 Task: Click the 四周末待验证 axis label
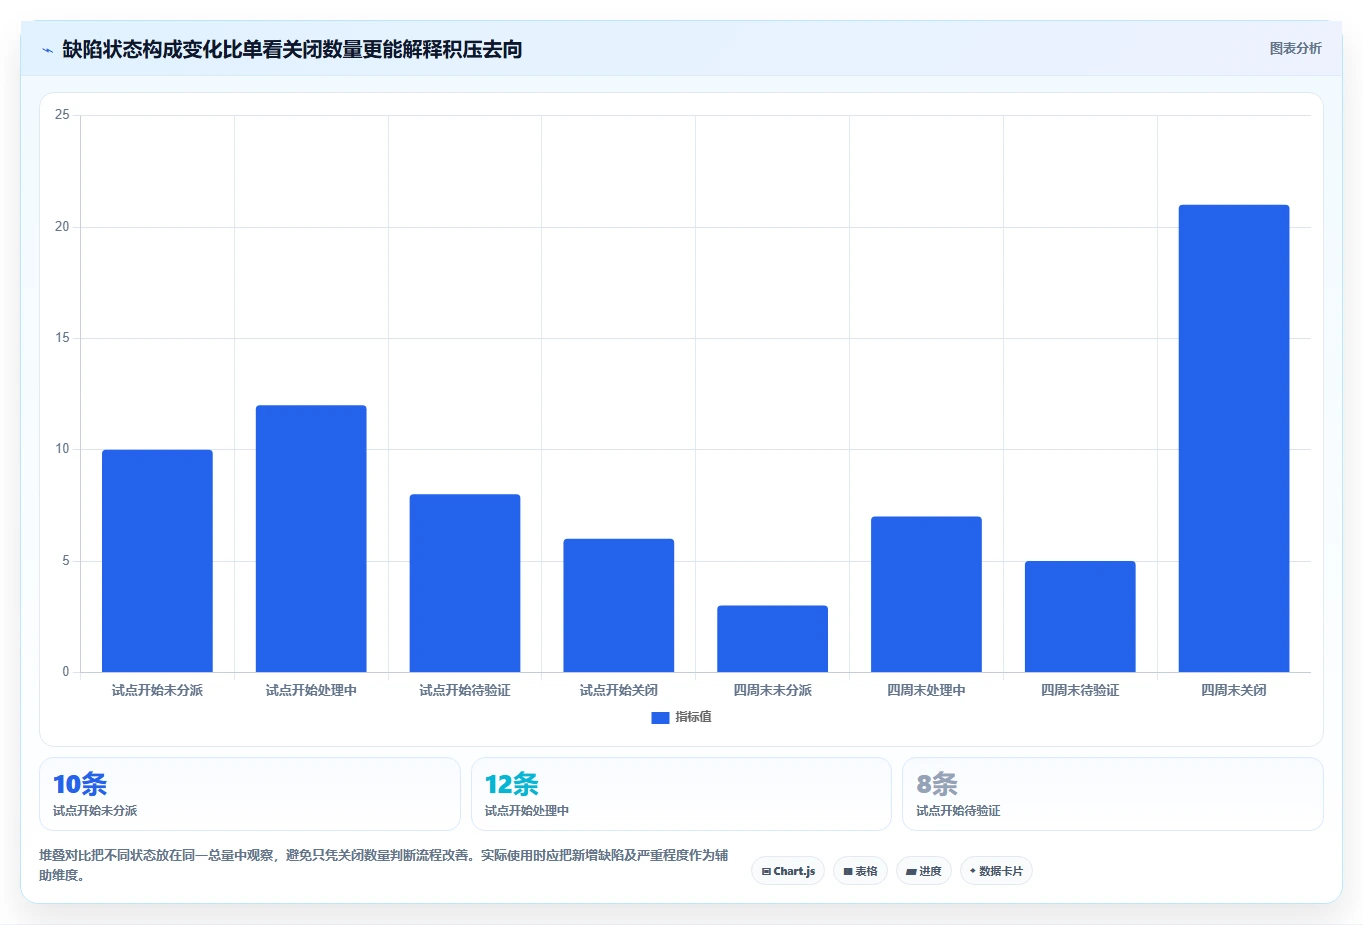pyautogui.click(x=1080, y=690)
